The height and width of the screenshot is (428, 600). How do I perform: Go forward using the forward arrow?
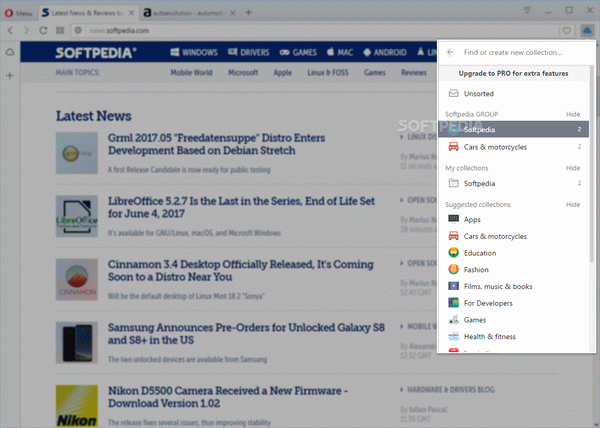click(26, 31)
